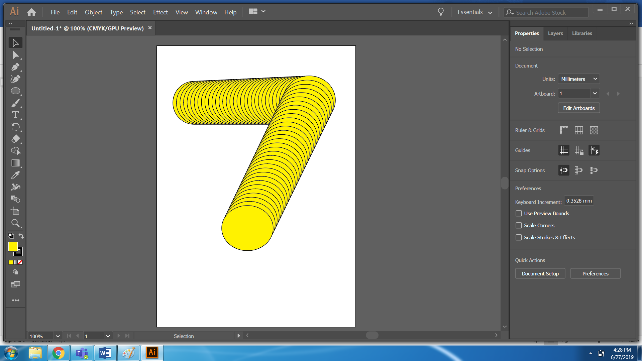Viewport: 642px width, 361px height.
Task: Select the Curvature tool
Action: [16, 79]
